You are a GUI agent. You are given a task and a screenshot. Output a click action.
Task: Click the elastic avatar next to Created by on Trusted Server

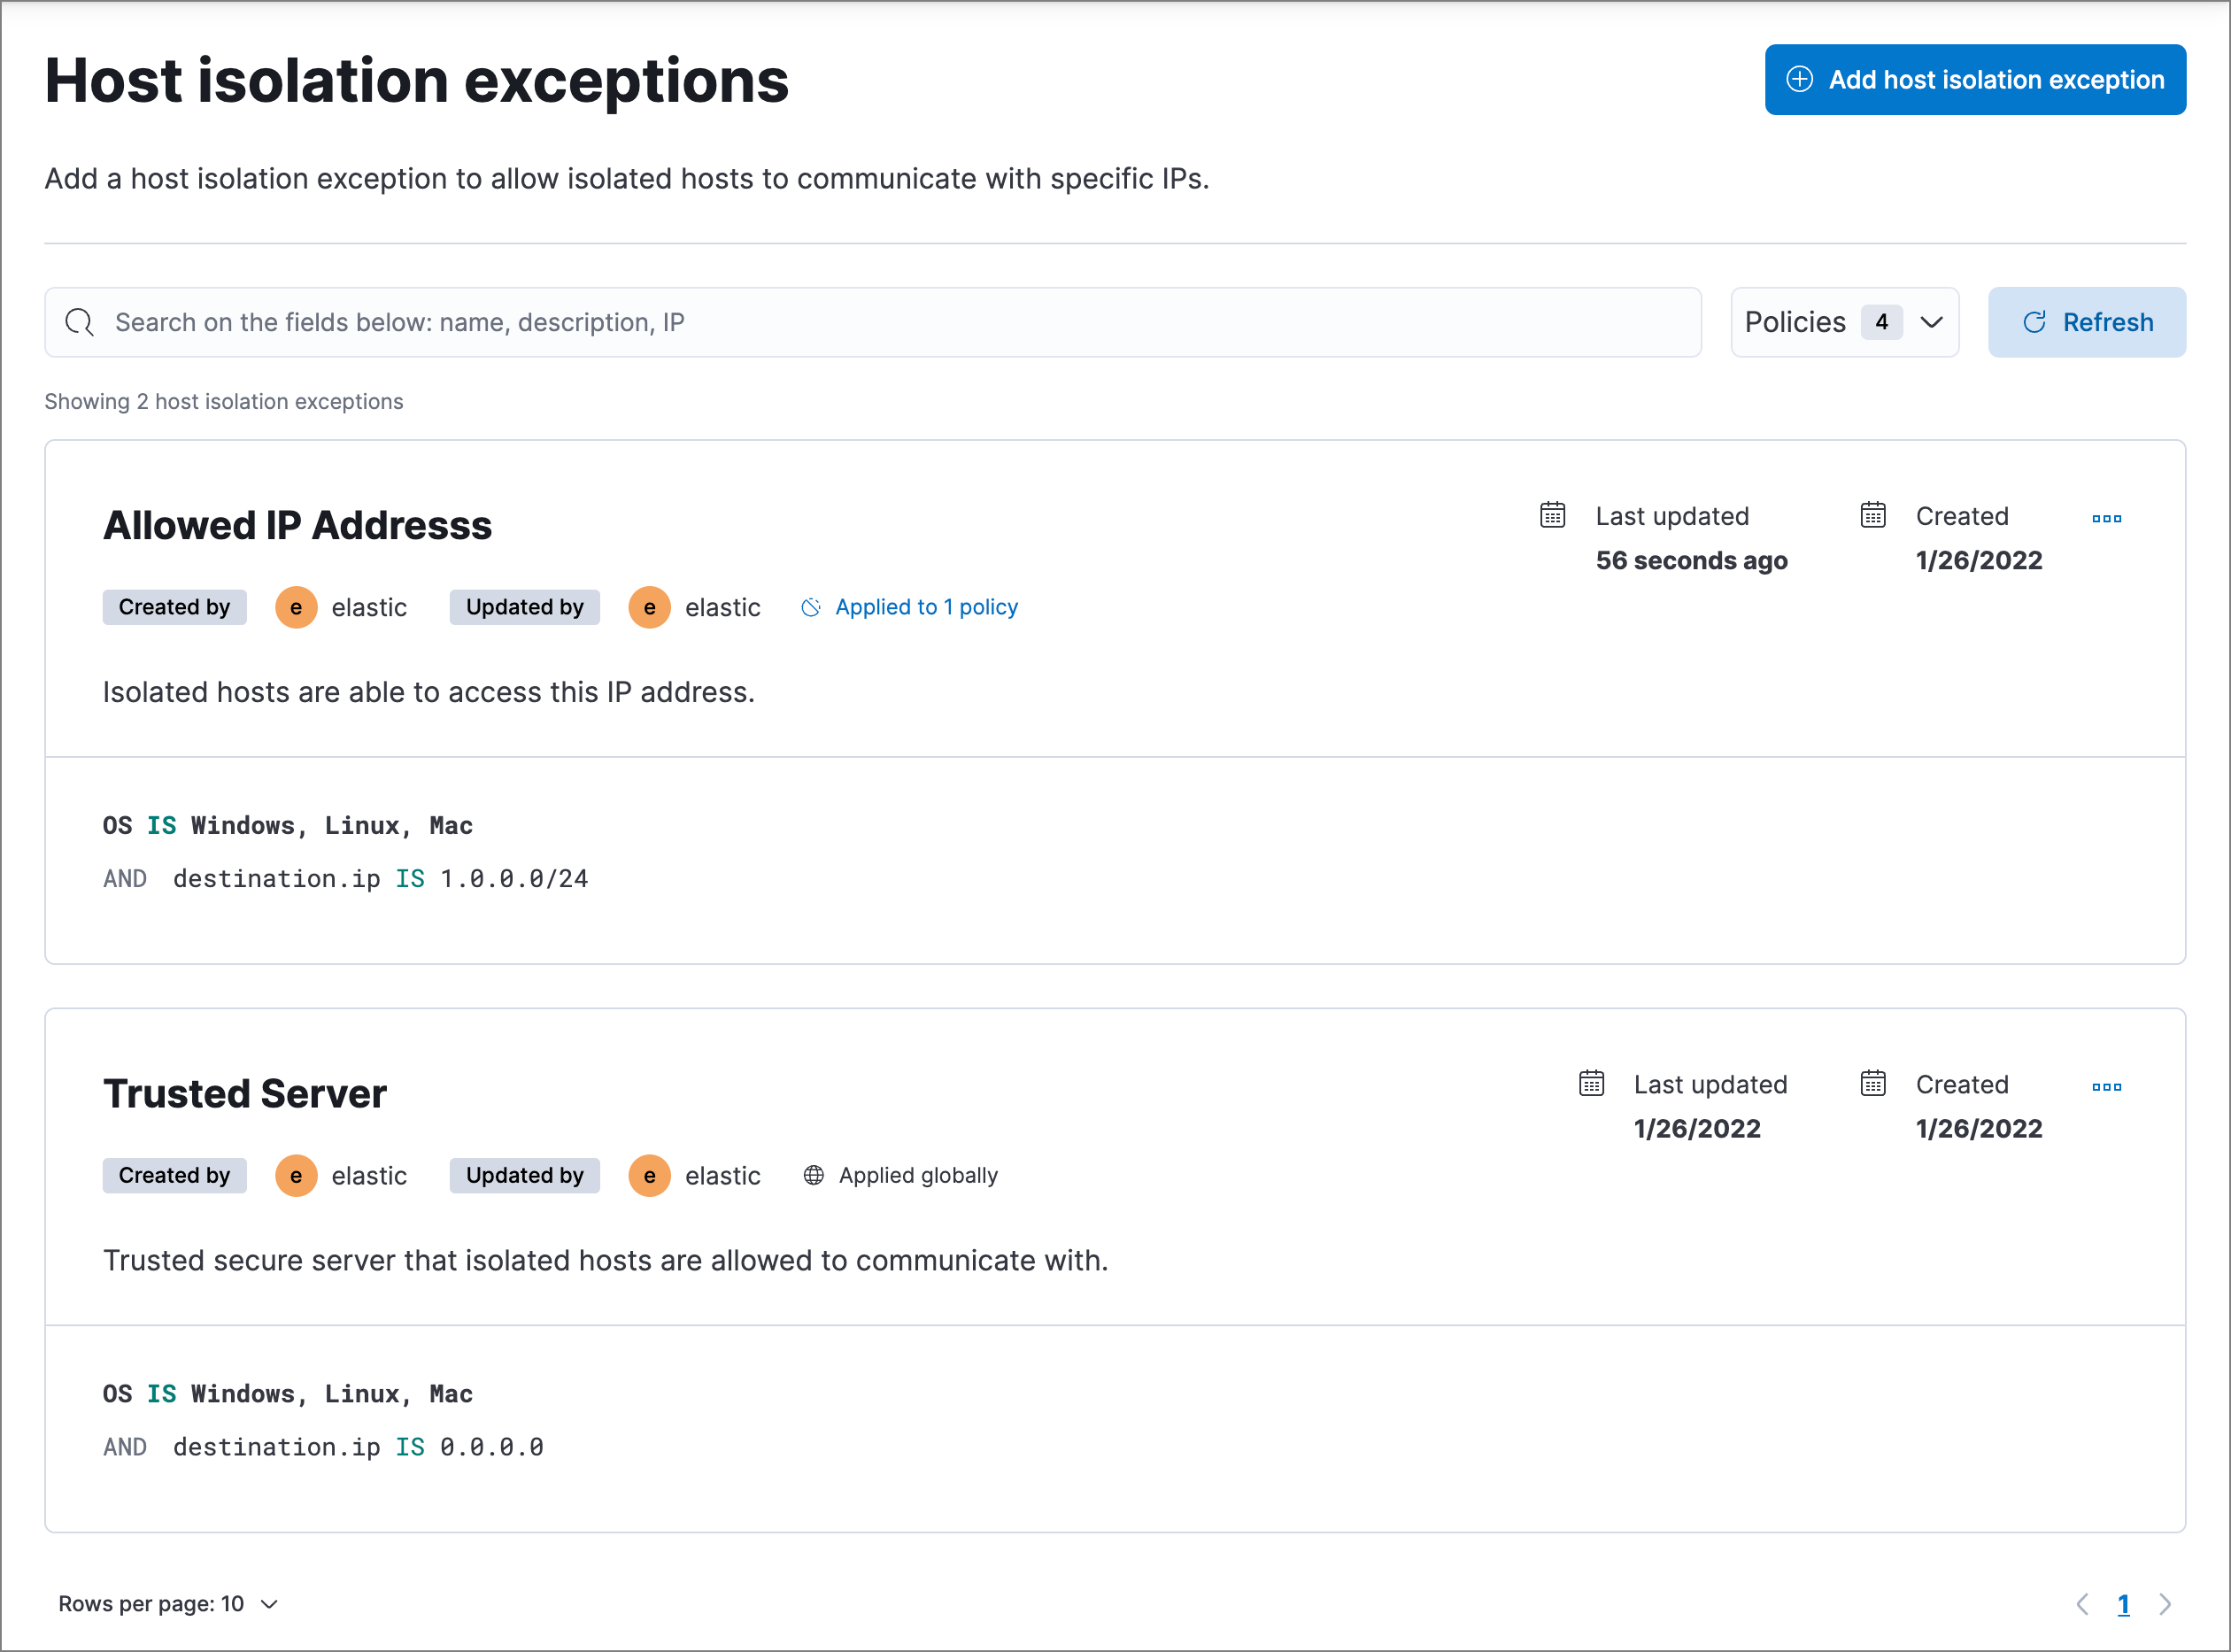pos(296,1175)
